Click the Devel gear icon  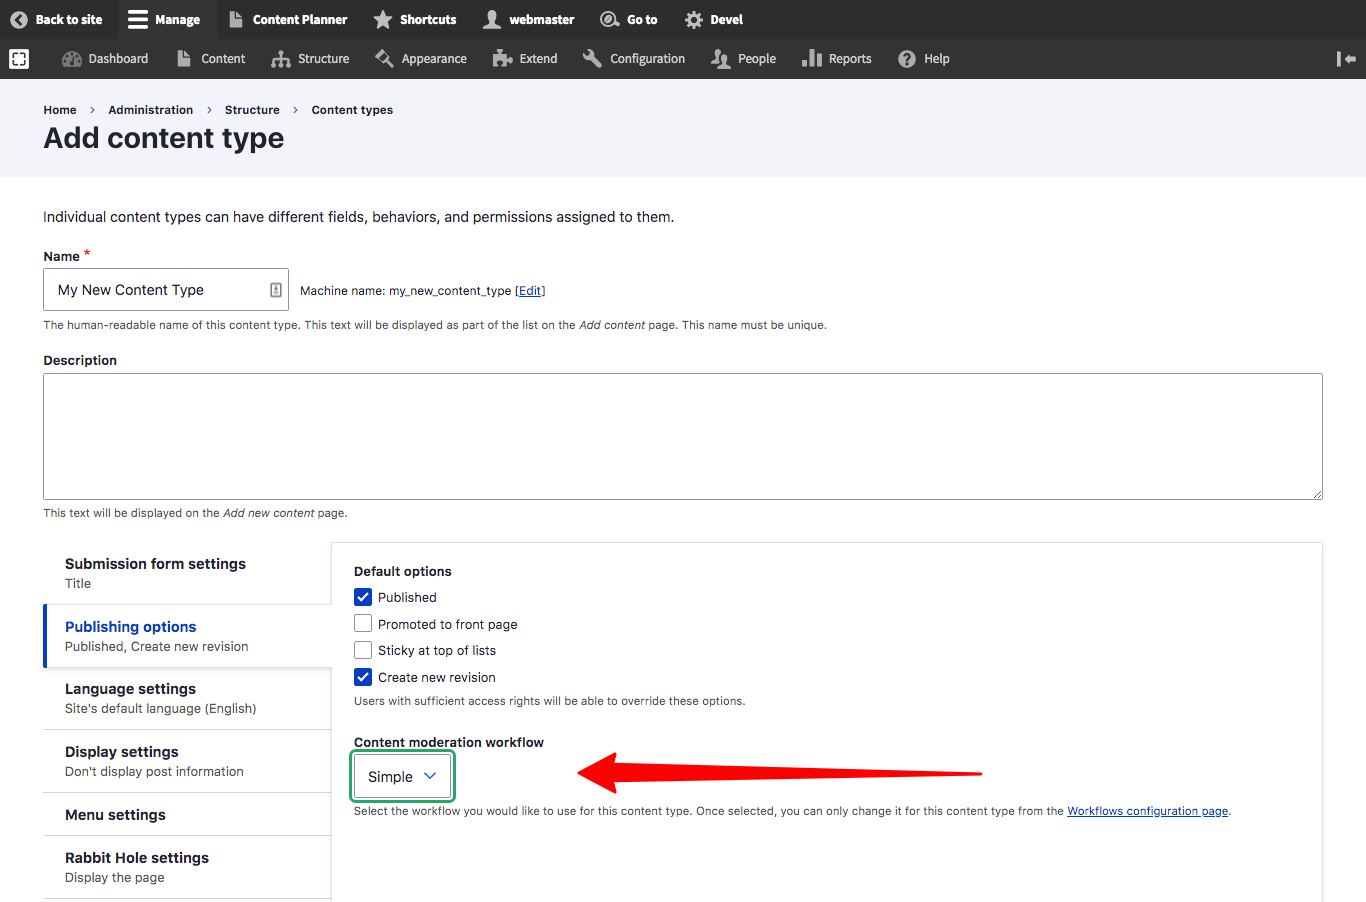694,19
